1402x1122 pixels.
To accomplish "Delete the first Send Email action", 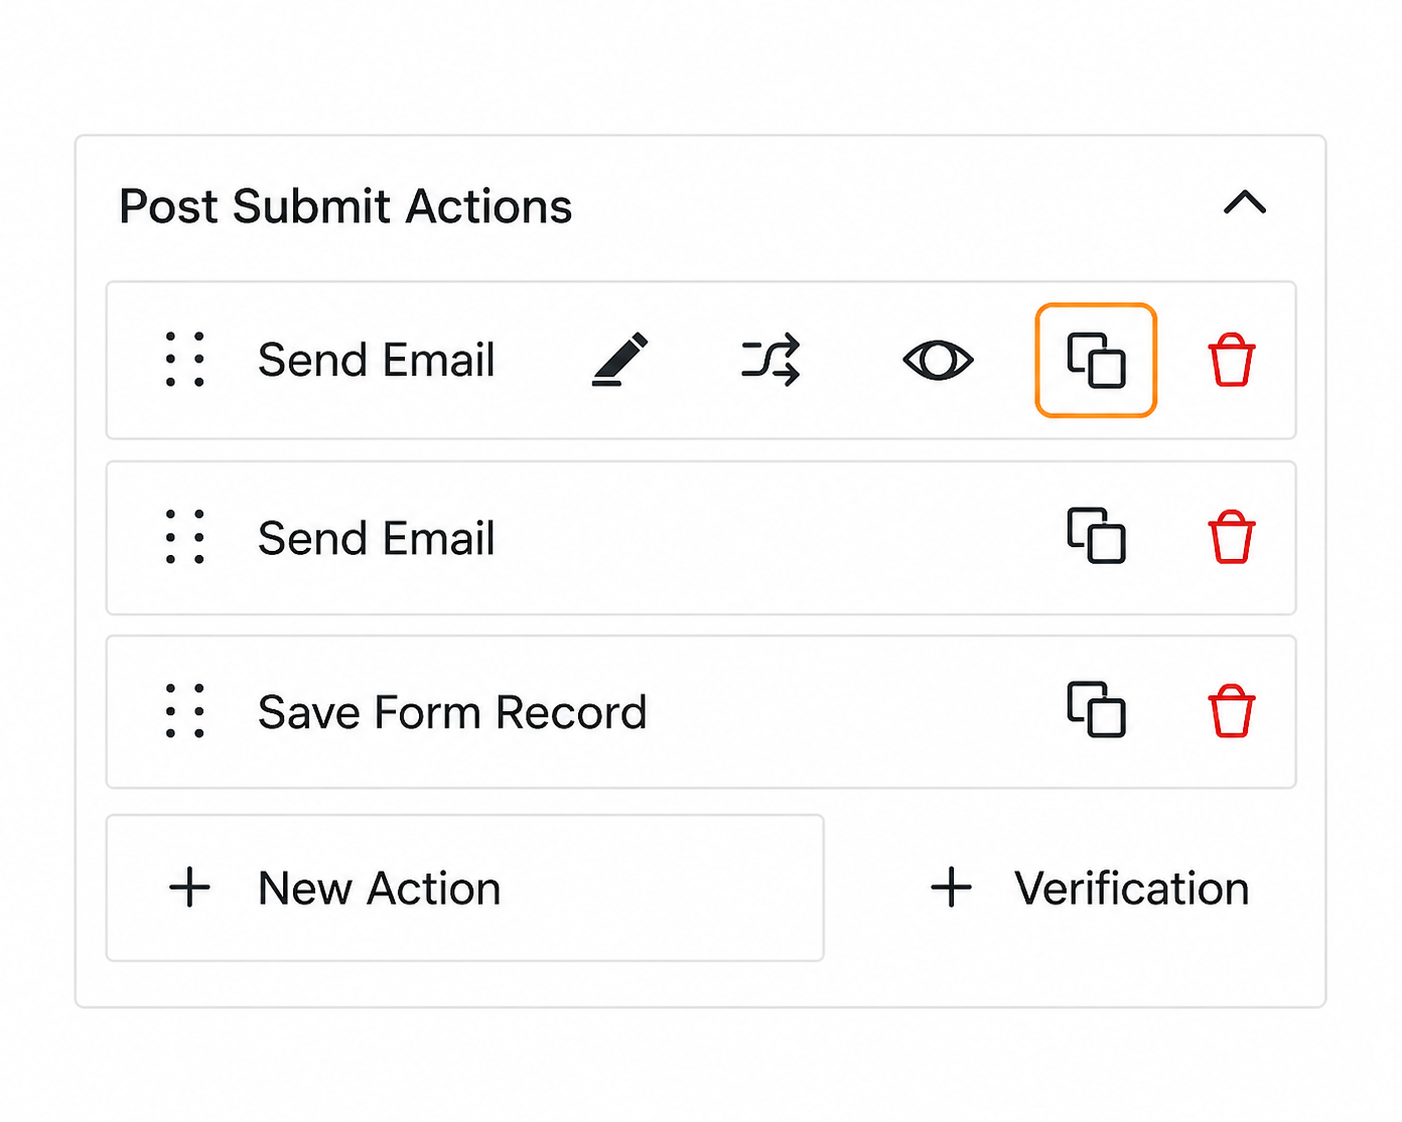I will pyautogui.click(x=1231, y=360).
